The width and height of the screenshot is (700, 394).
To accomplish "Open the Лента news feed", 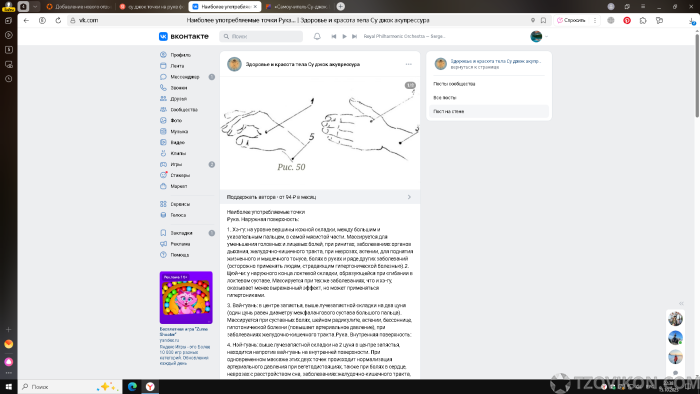I will click(177, 66).
